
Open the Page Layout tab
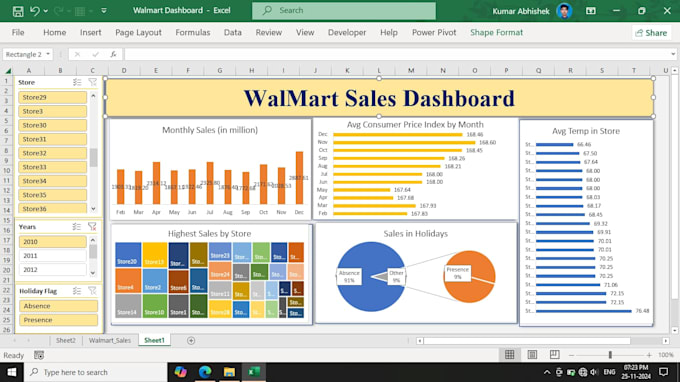click(138, 33)
